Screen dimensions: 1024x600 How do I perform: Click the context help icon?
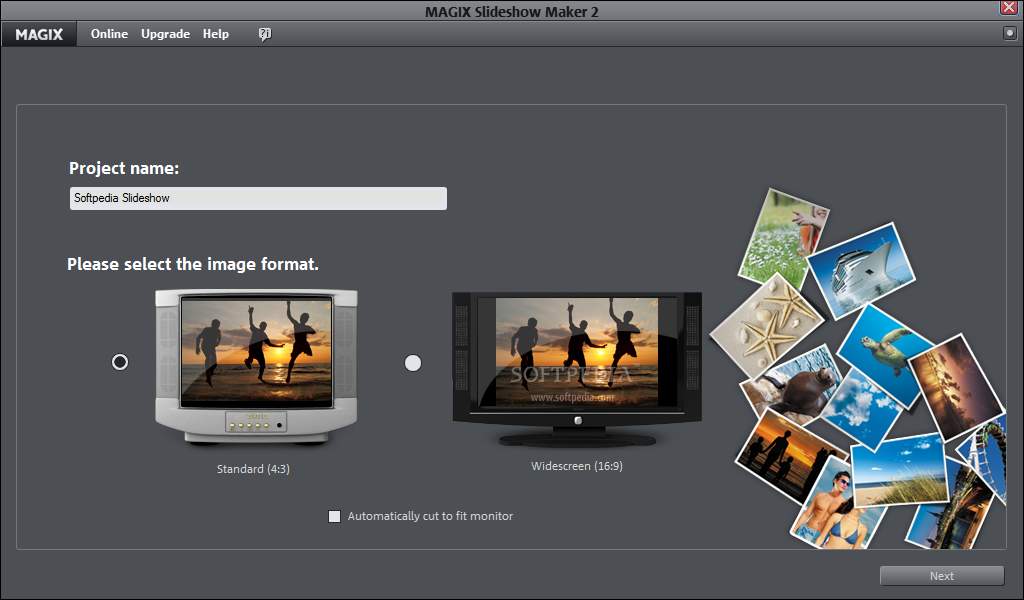[264, 34]
